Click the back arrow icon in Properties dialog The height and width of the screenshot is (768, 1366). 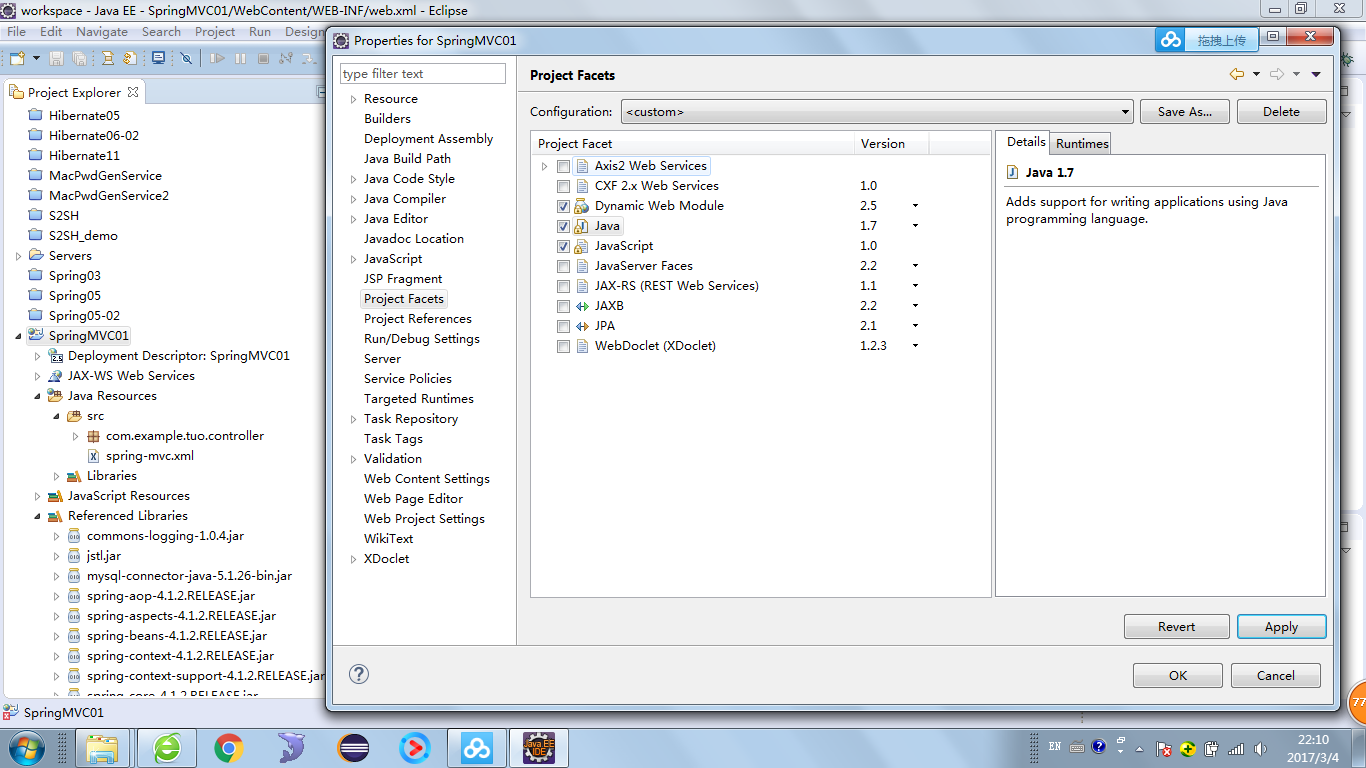click(x=1237, y=74)
